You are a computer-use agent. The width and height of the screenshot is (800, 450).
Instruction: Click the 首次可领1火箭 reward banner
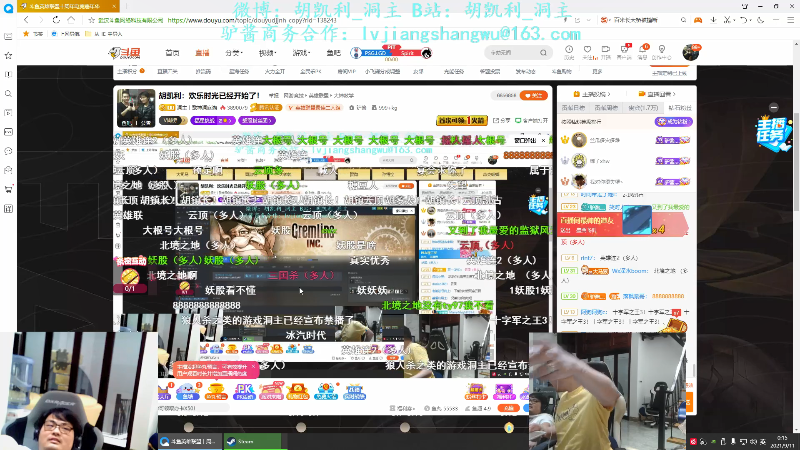coord(461,120)
